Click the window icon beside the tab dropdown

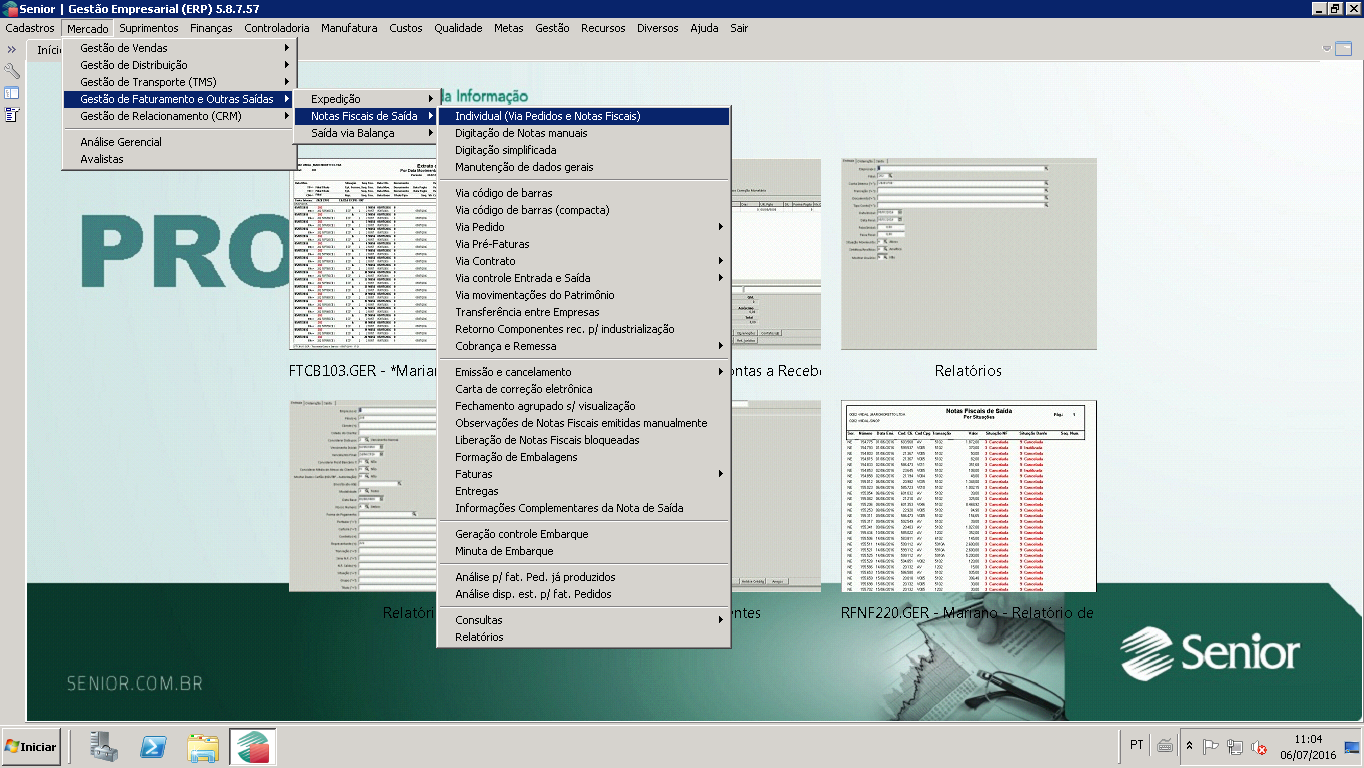tap(1343, 47)
